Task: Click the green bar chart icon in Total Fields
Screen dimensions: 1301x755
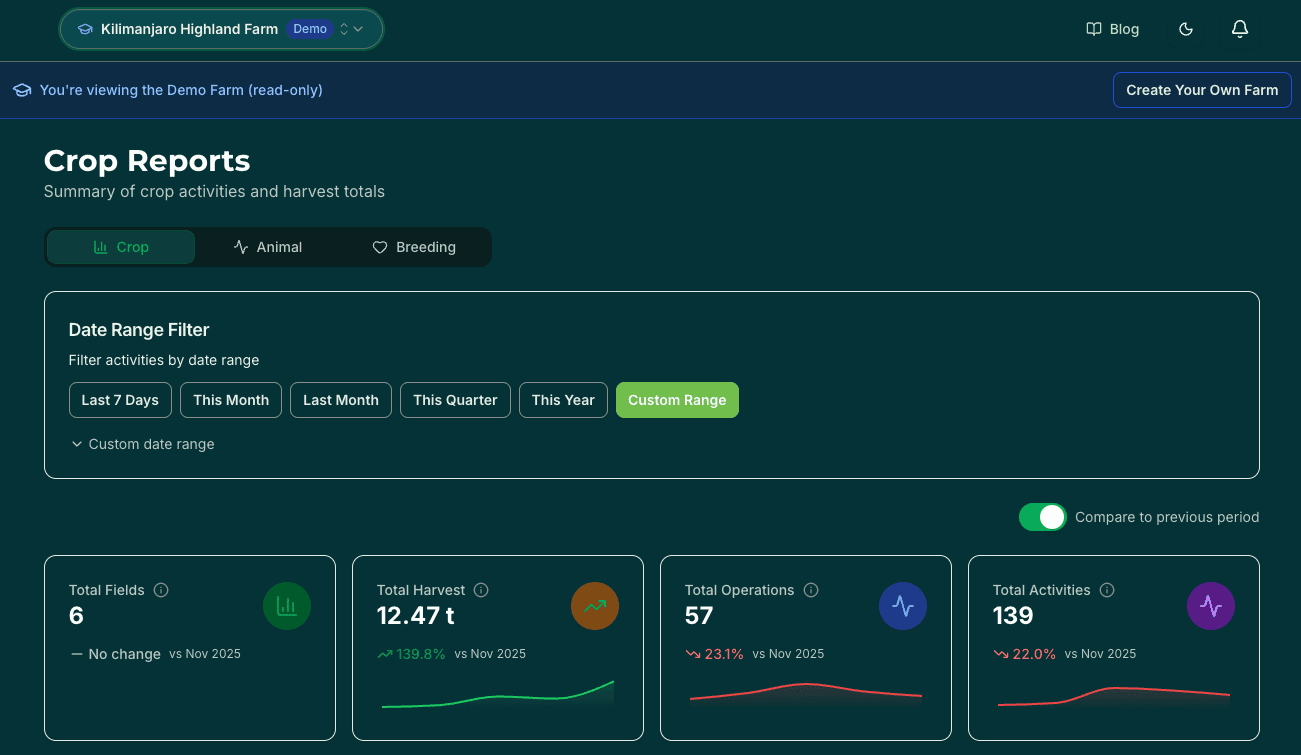Action: tap(287, 606)
